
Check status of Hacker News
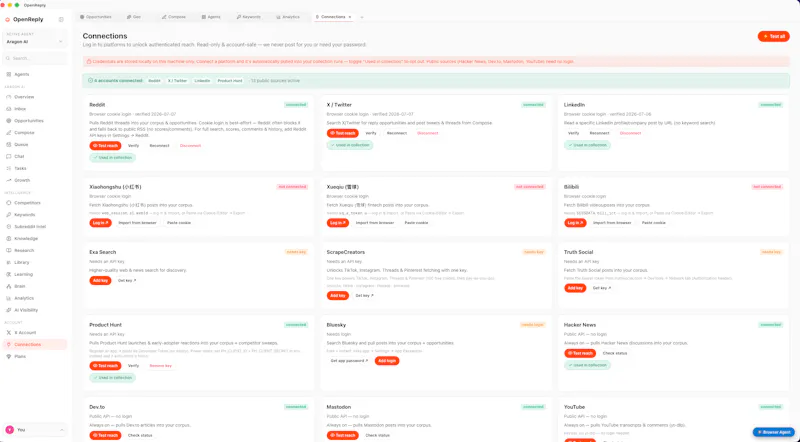click(615, 353)
